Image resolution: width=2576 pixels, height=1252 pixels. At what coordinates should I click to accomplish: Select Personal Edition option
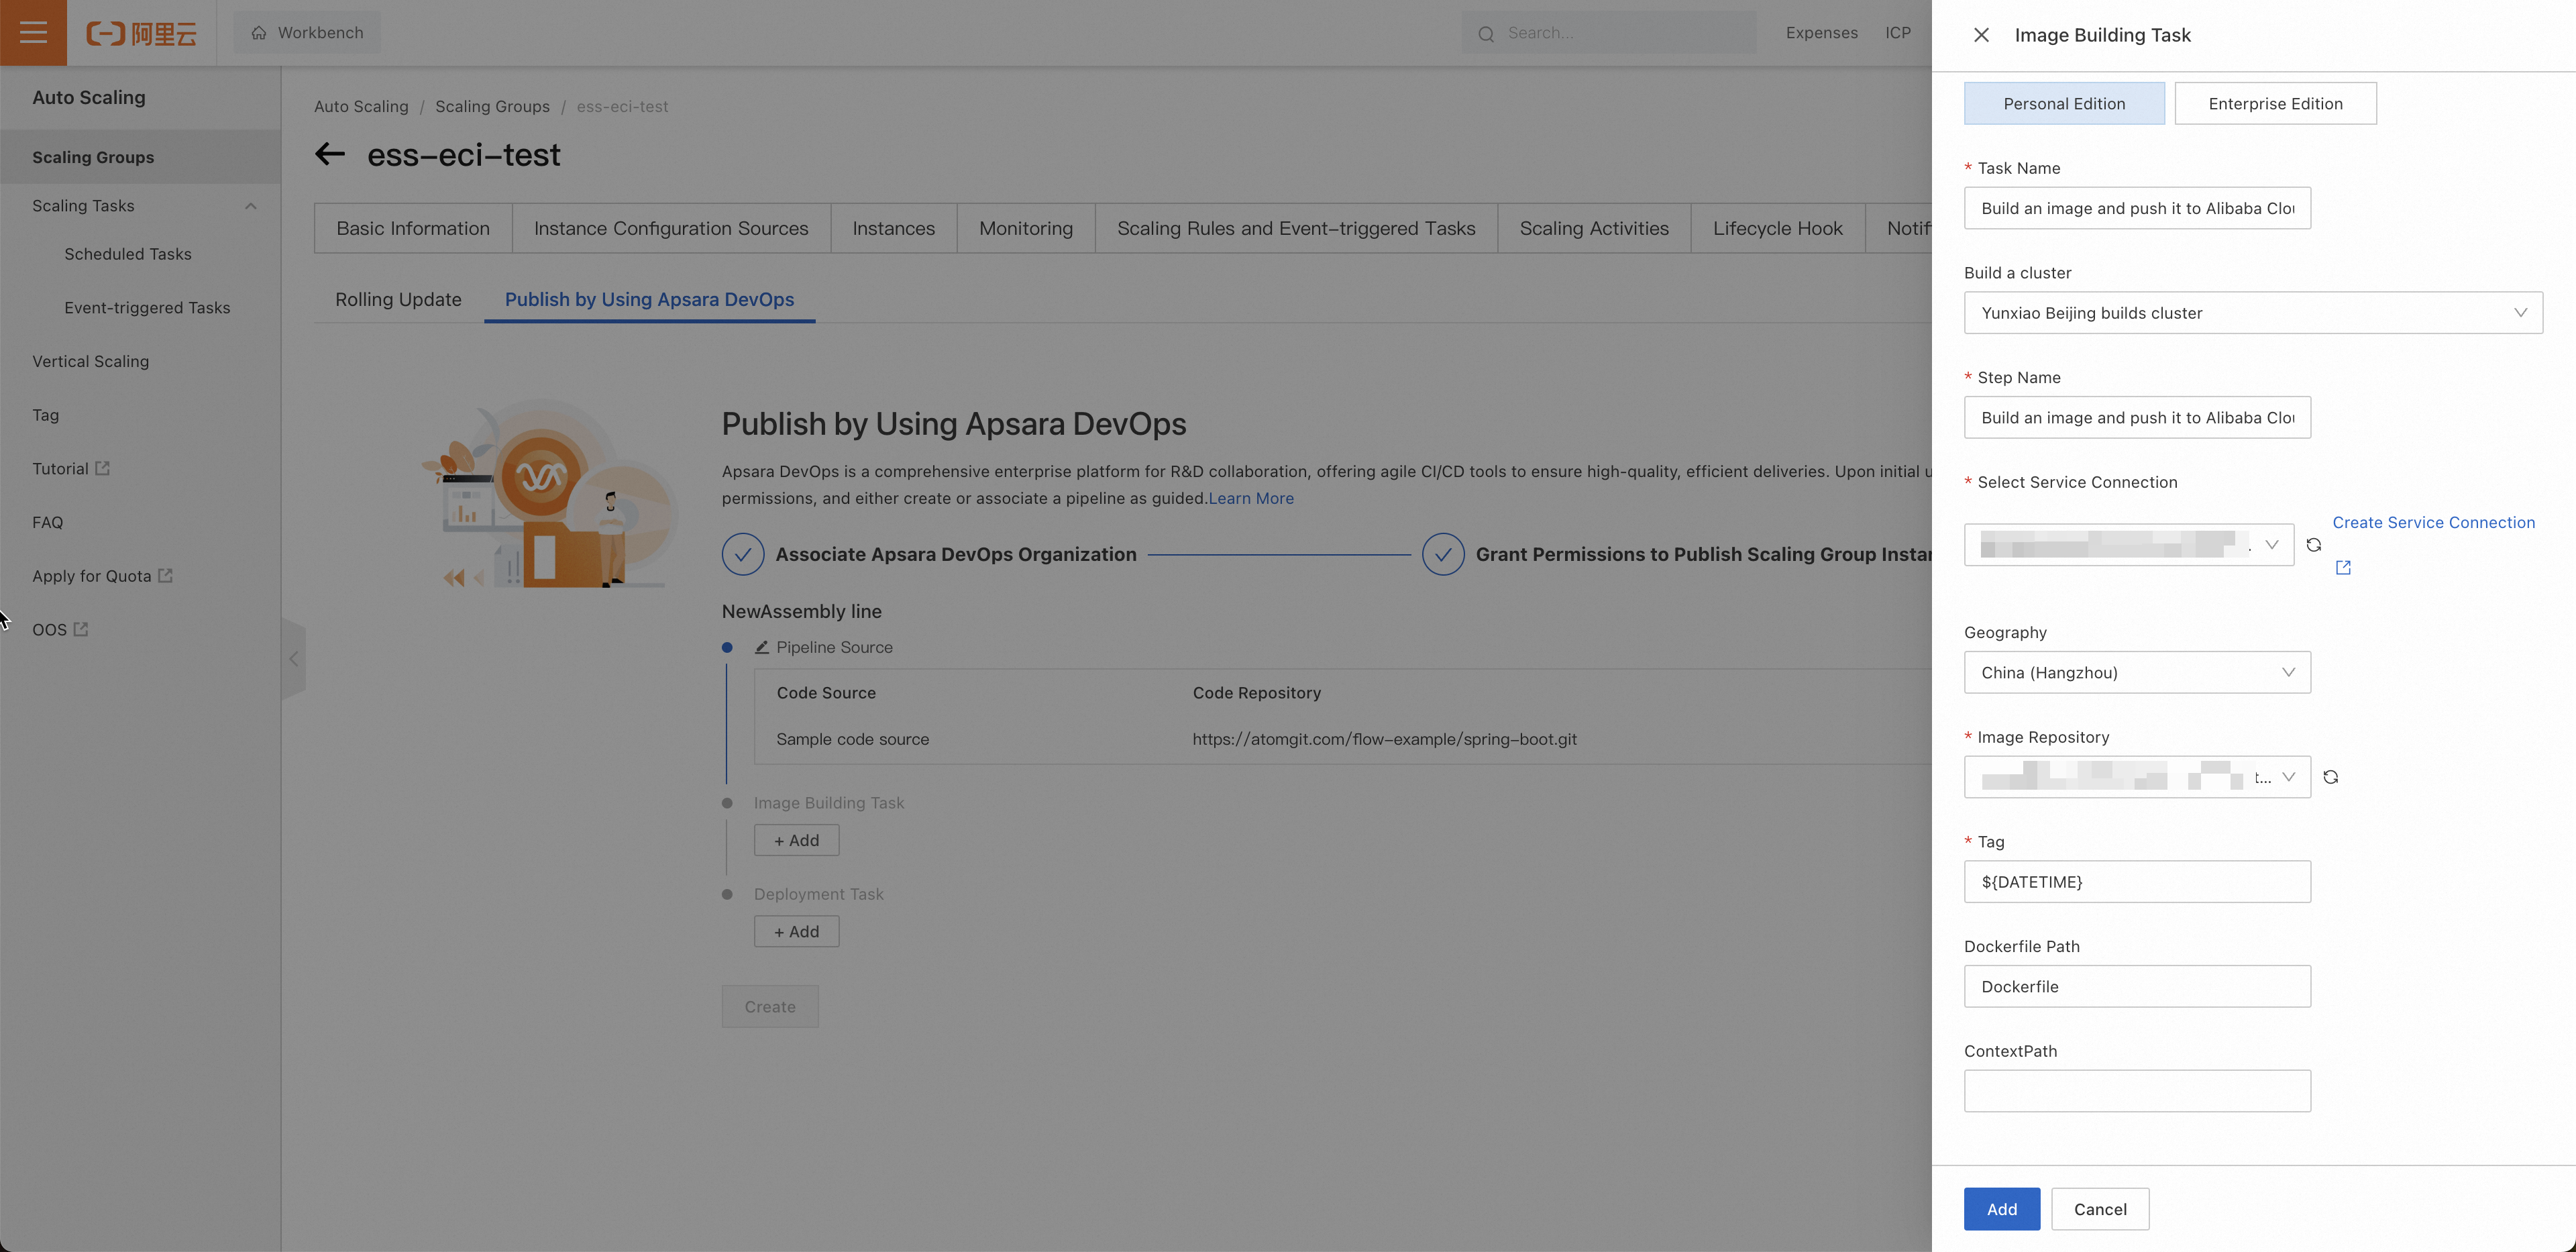(2063, 104)
